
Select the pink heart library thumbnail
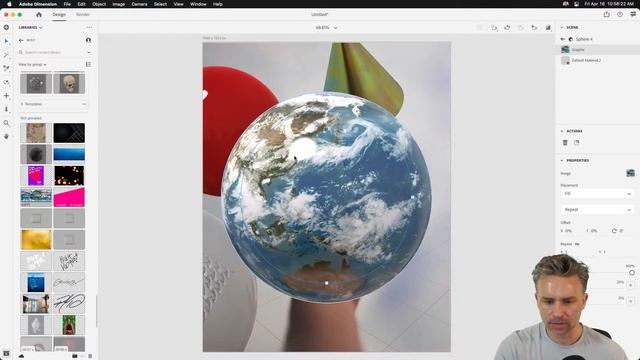coord(36,176)
